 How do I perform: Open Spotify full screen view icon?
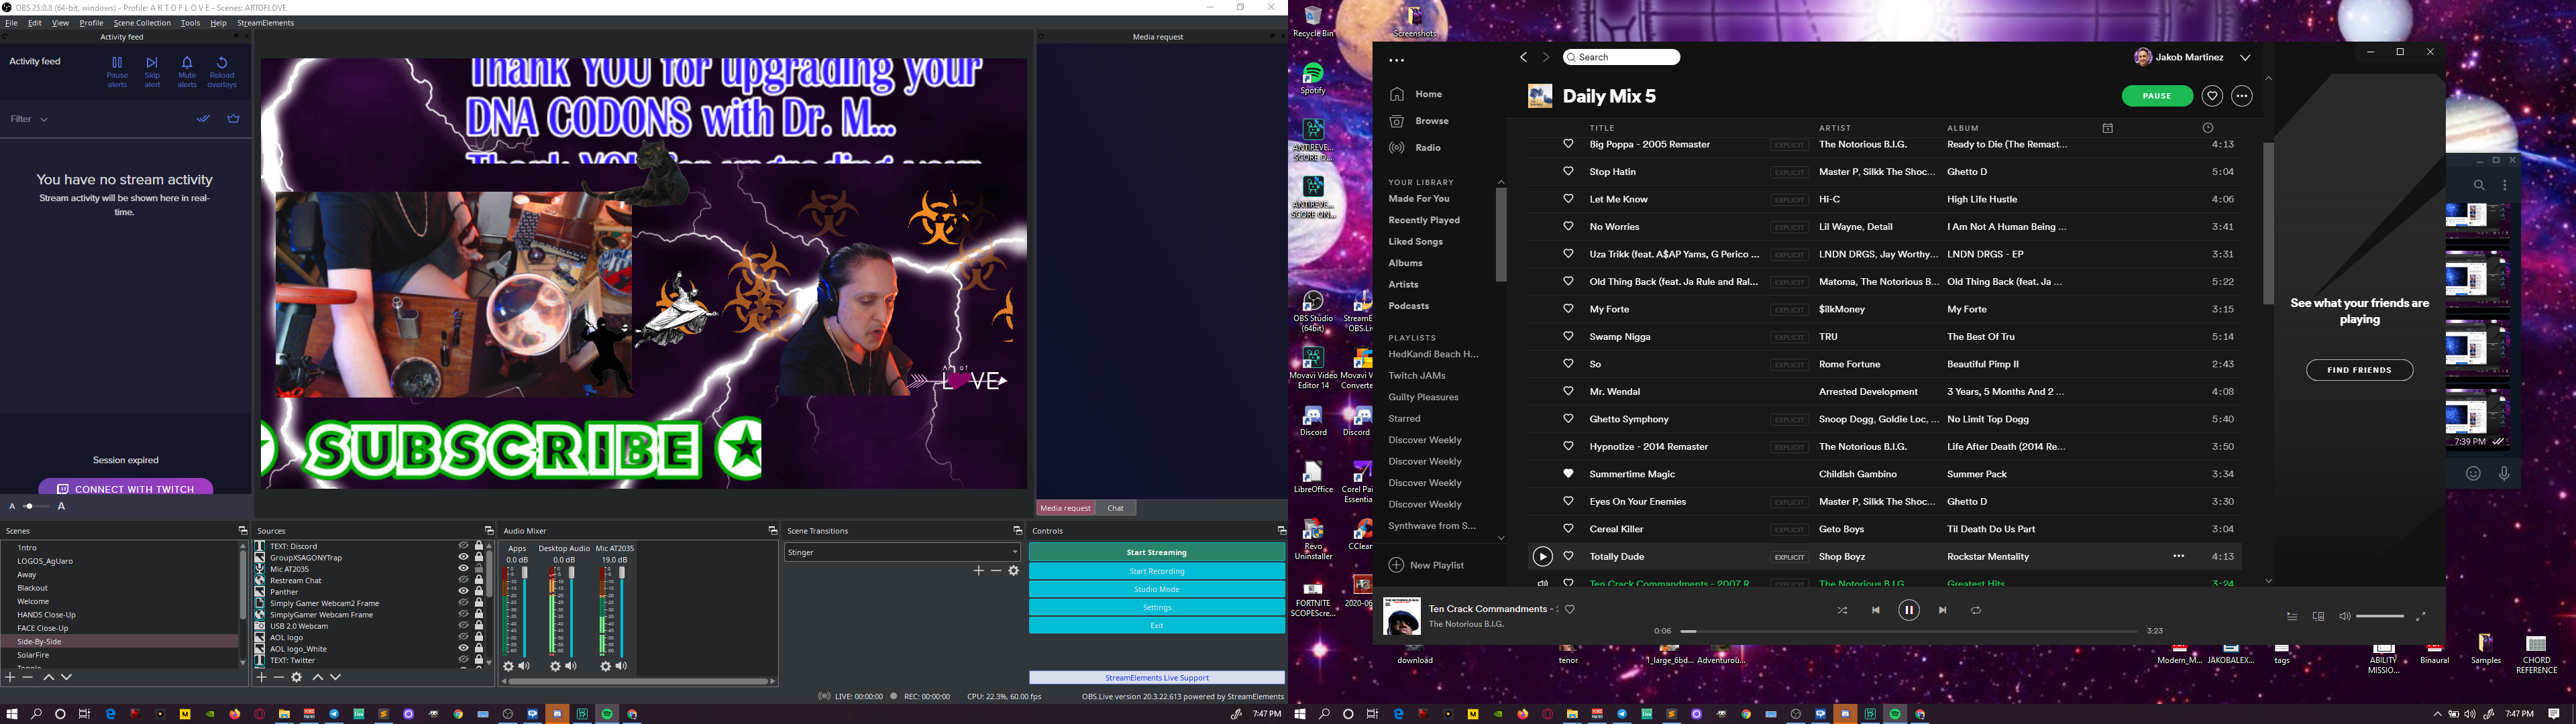point(2420,617)
